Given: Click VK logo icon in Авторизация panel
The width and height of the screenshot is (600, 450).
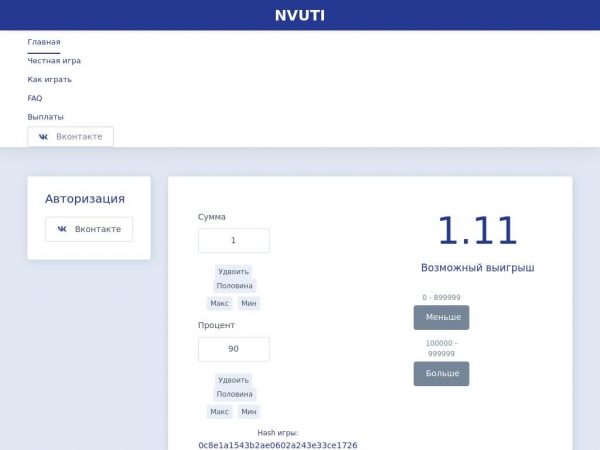Looking at the screenshot, I should click(62, 229).
